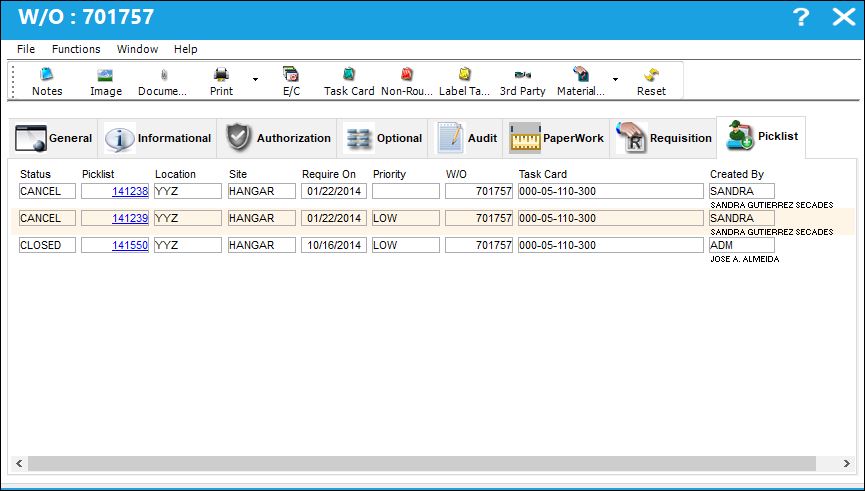Screen dimensions: 865x491
Task: Click the empty Priority field for picklist 141238
Action: (406, 191)
